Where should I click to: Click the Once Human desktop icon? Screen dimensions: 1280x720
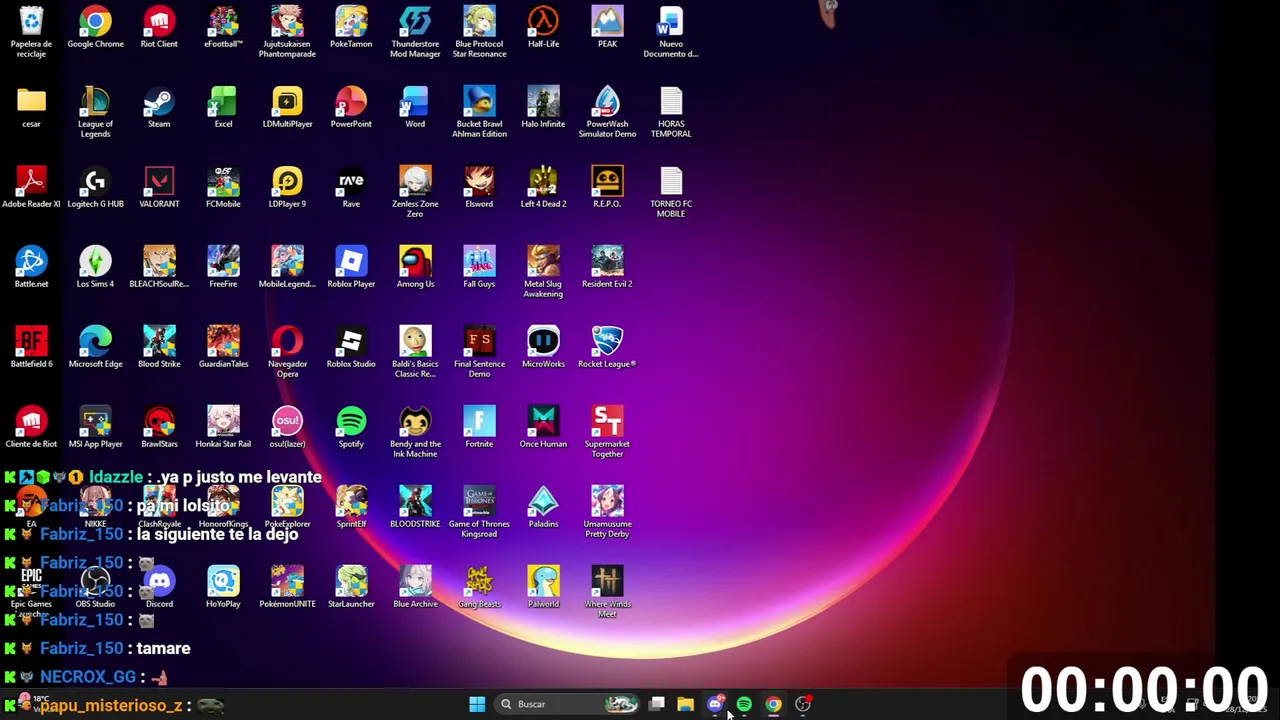pyautogui.click(x=543, y=428)
